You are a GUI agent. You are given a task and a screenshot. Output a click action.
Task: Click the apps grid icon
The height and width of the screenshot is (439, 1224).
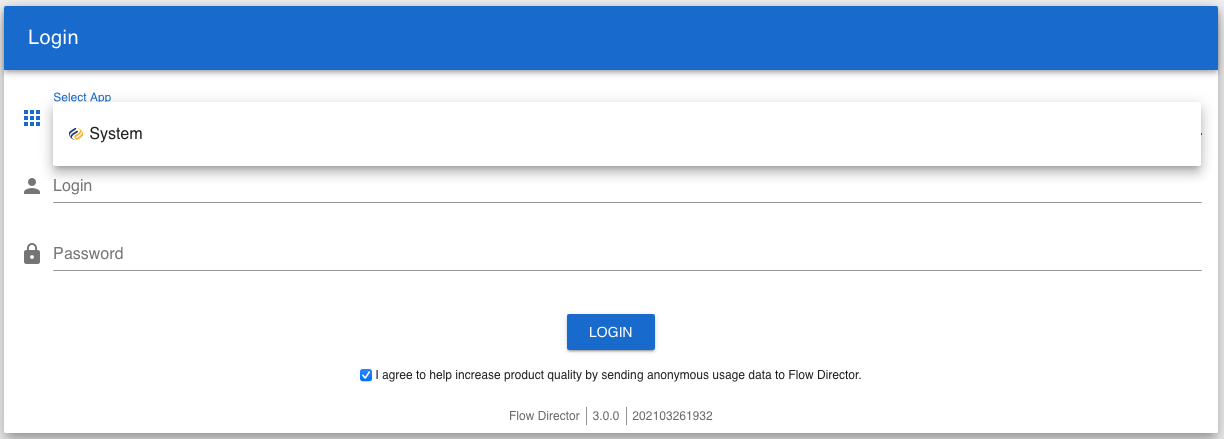tap(32, 118)
